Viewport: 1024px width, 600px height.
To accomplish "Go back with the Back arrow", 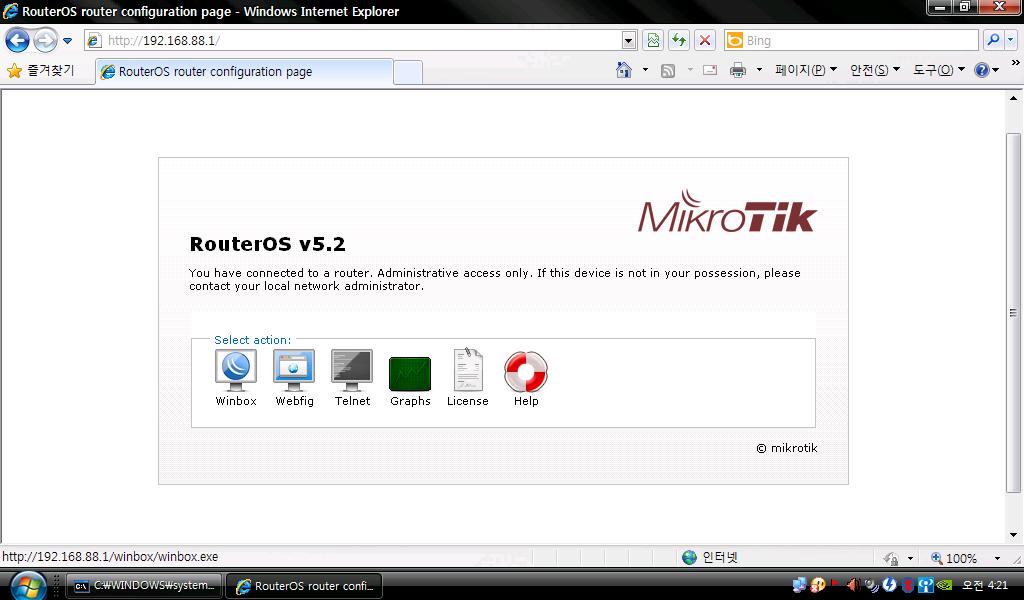I will tap(18, 40).
